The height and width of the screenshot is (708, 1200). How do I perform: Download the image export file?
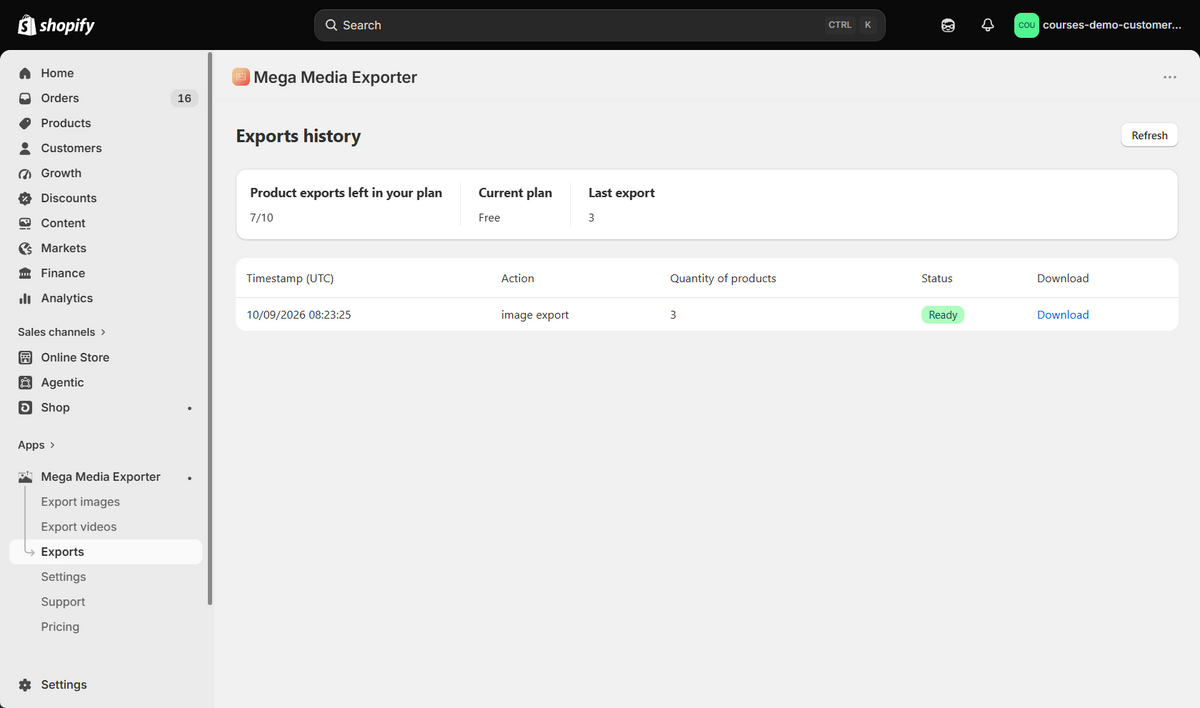pos(1063,315)
